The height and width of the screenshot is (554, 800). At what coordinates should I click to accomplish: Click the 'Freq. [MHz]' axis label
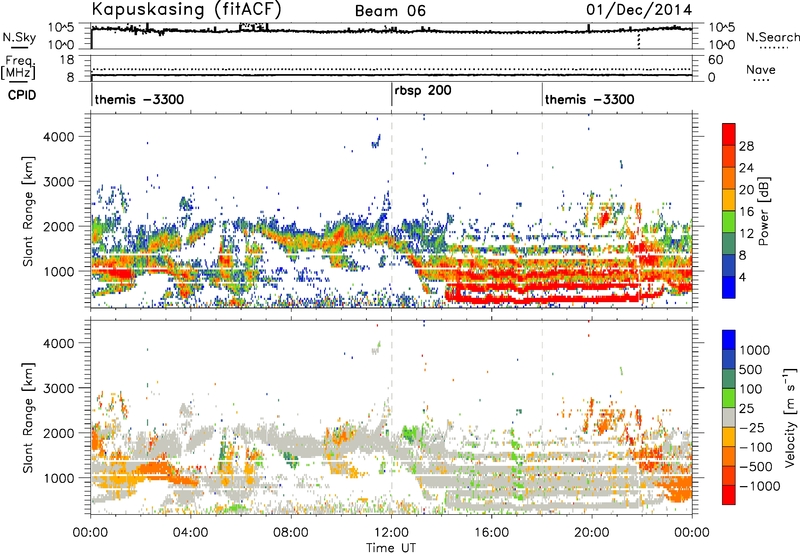[19, 68]
